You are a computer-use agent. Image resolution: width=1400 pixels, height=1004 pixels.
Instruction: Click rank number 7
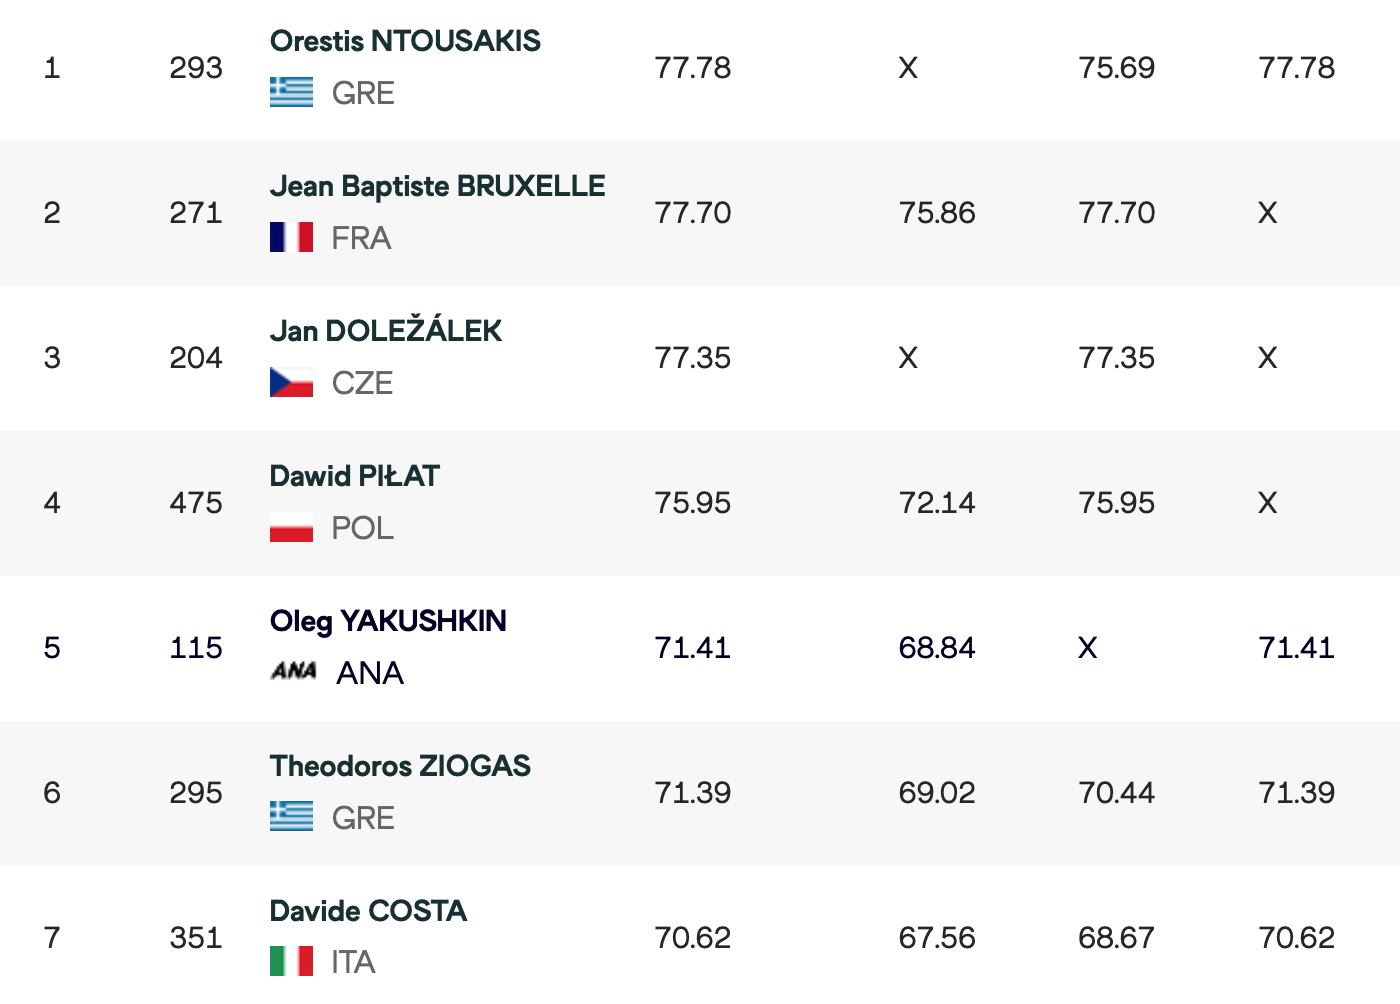point(52,938)
